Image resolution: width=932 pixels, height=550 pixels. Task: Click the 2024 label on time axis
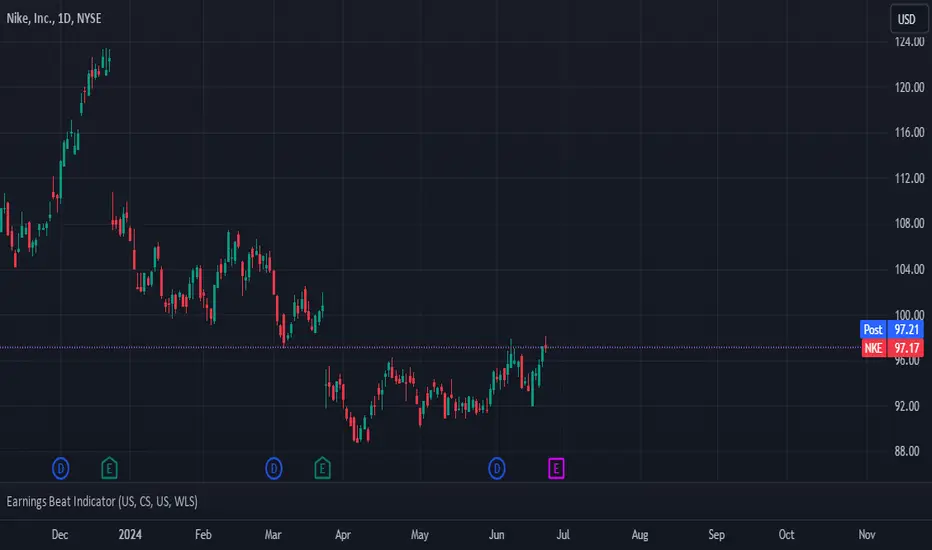pyautogui.click(x=130, y=535)
